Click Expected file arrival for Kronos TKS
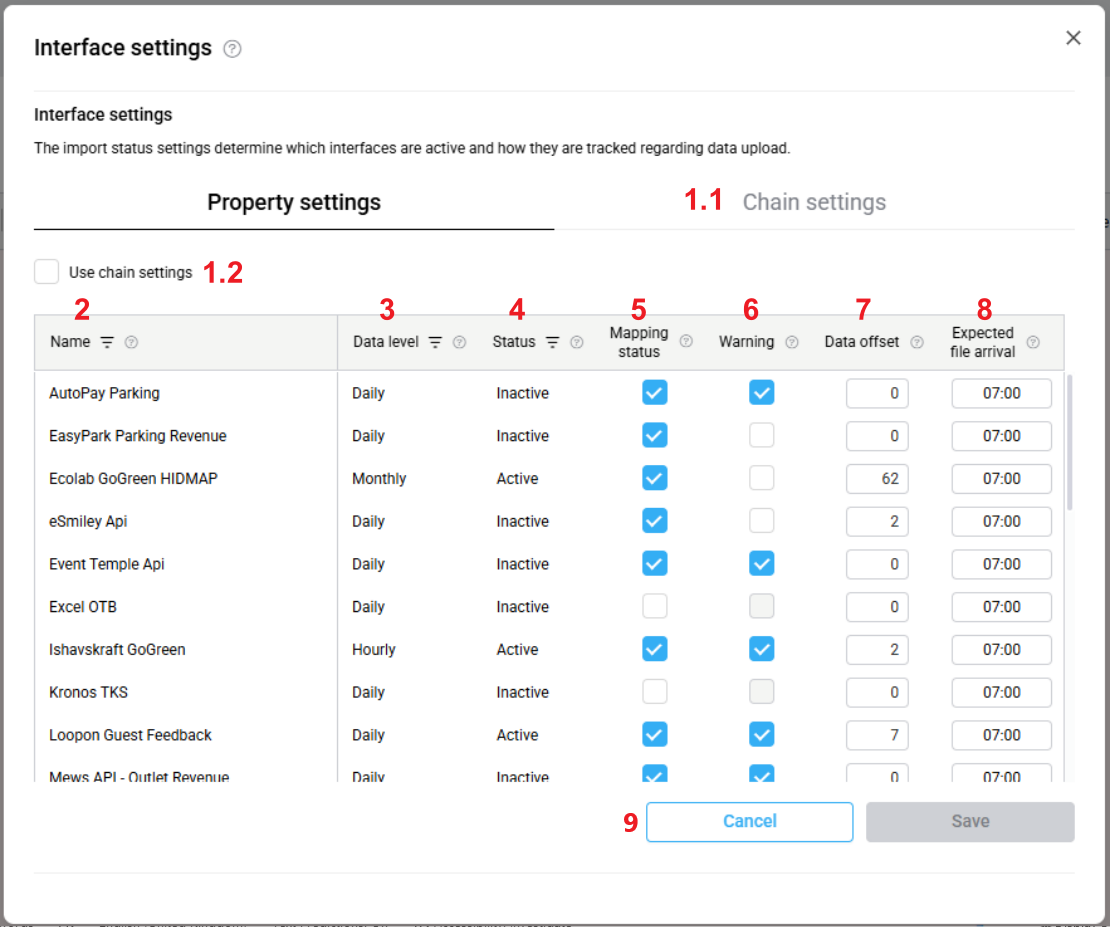 pos(1002,692)
